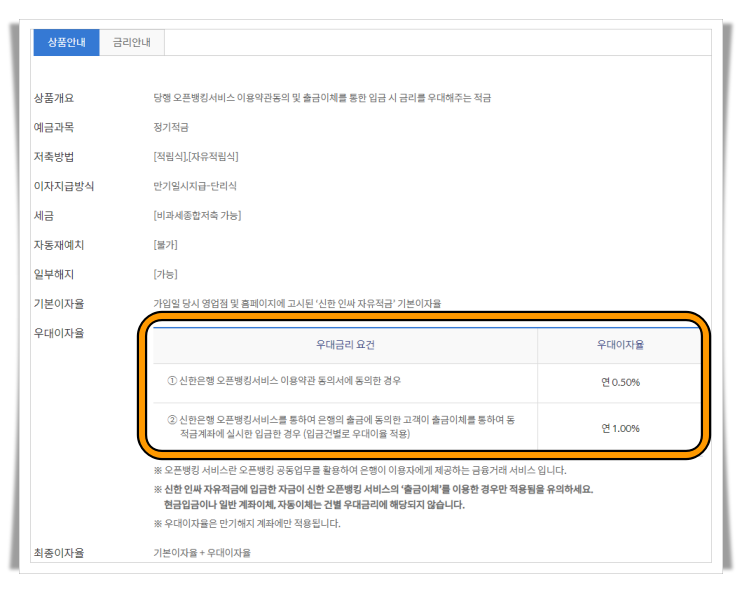The image size is (742, 593).
Task: Click the 기본이자율 + 우대이자율 formula text
Action: 202,553
